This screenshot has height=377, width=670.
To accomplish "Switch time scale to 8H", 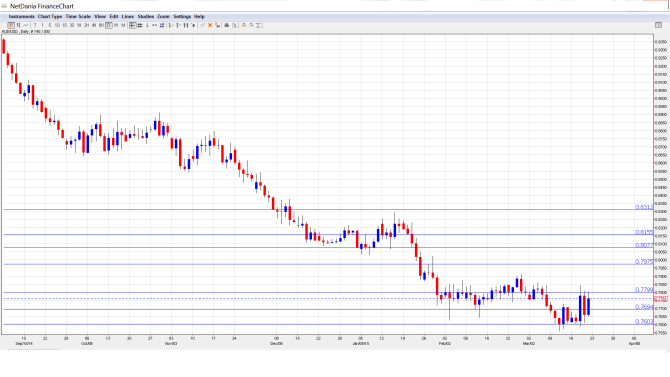I will (x=101, y=25).
